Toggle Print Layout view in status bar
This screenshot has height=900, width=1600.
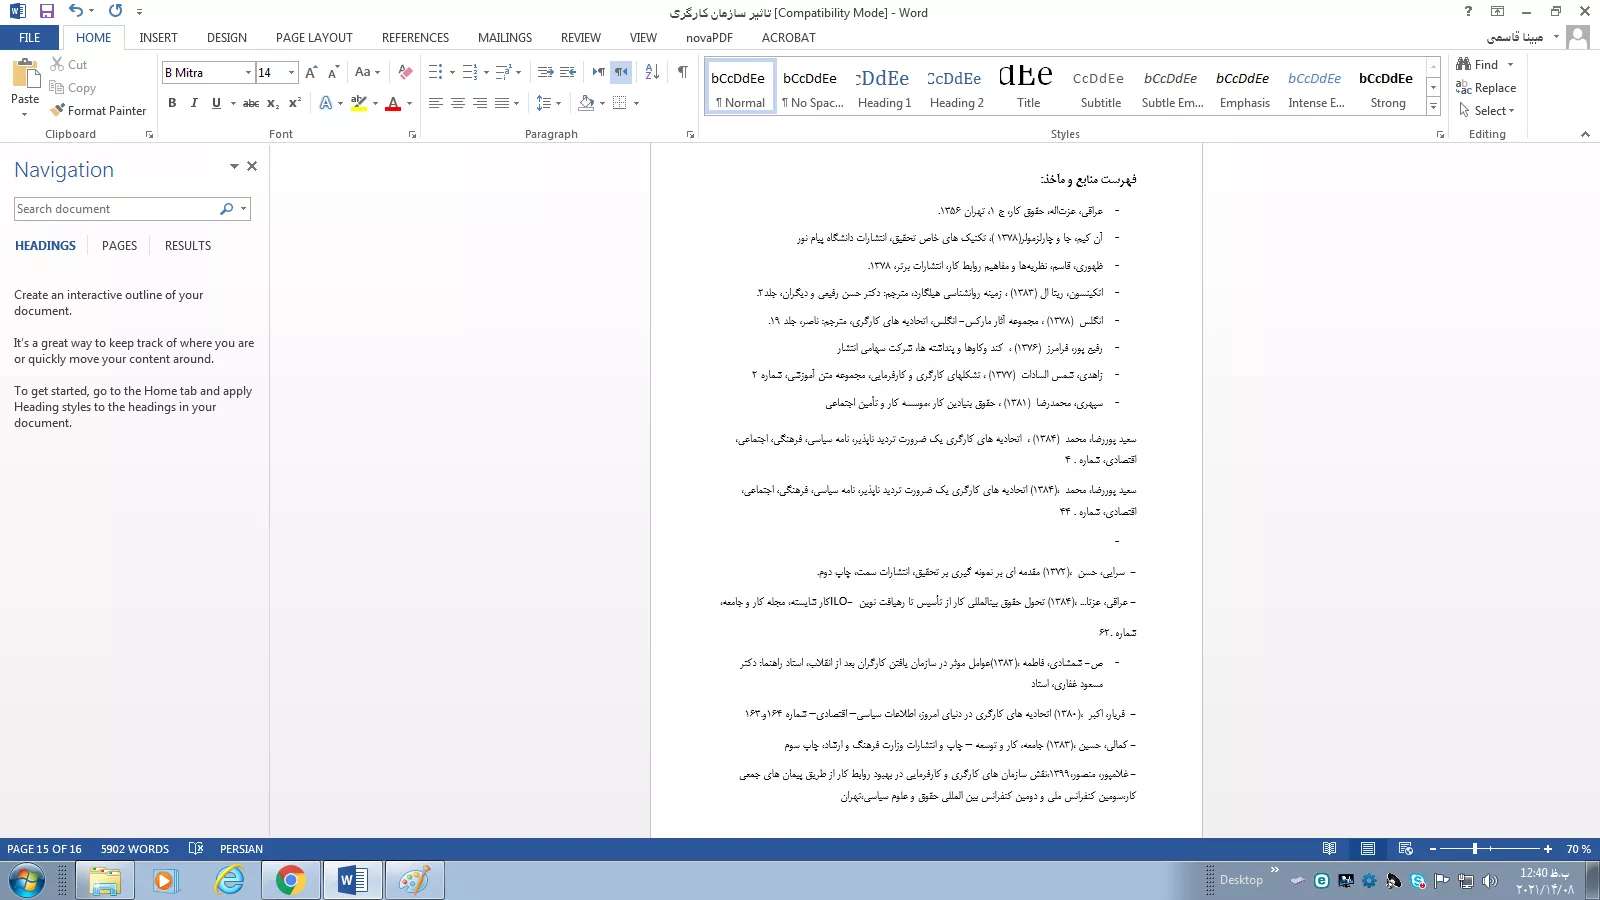click(1367, 849)
